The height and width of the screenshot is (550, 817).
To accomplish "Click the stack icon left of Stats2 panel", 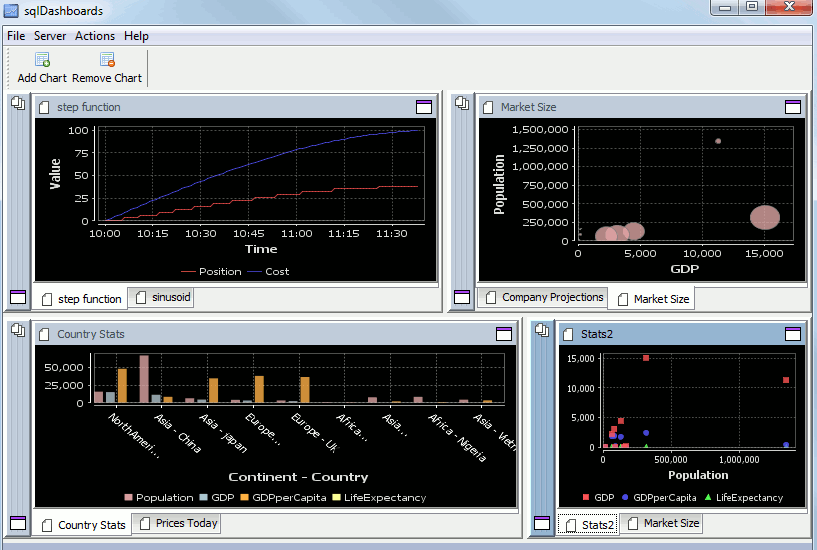I will click(x=542, y=330).
